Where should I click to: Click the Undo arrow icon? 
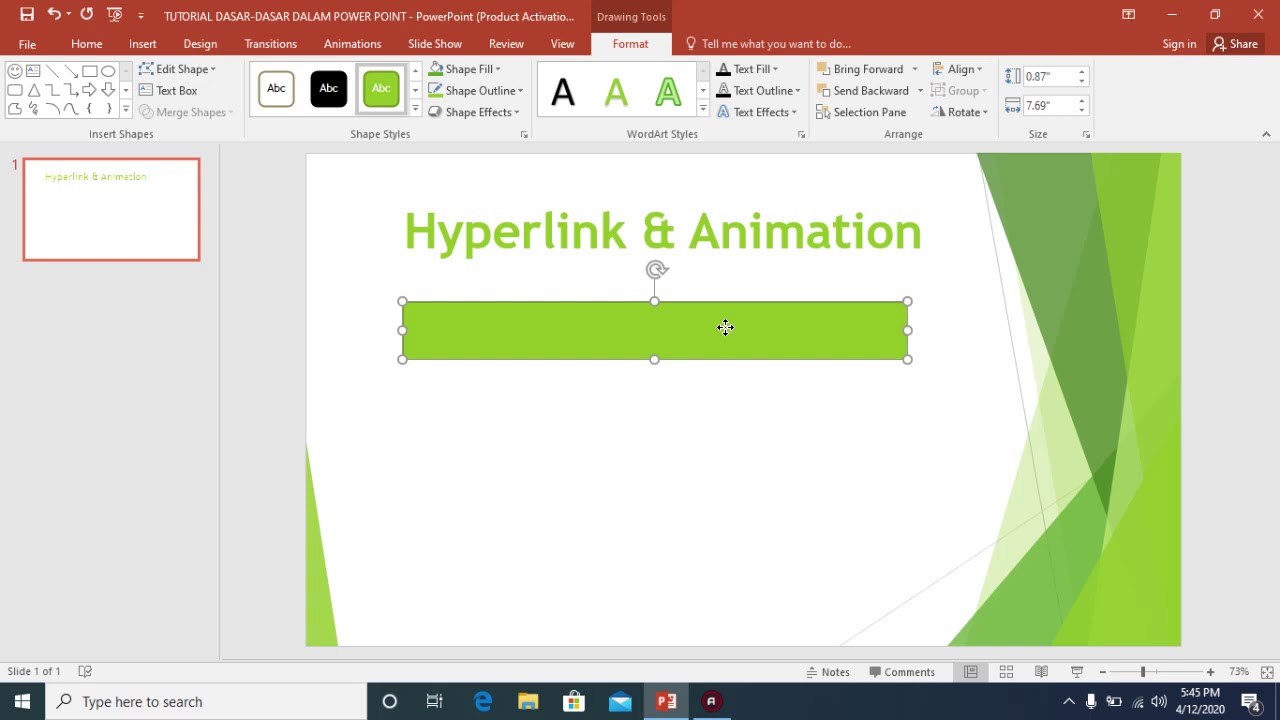click(54, 15)
